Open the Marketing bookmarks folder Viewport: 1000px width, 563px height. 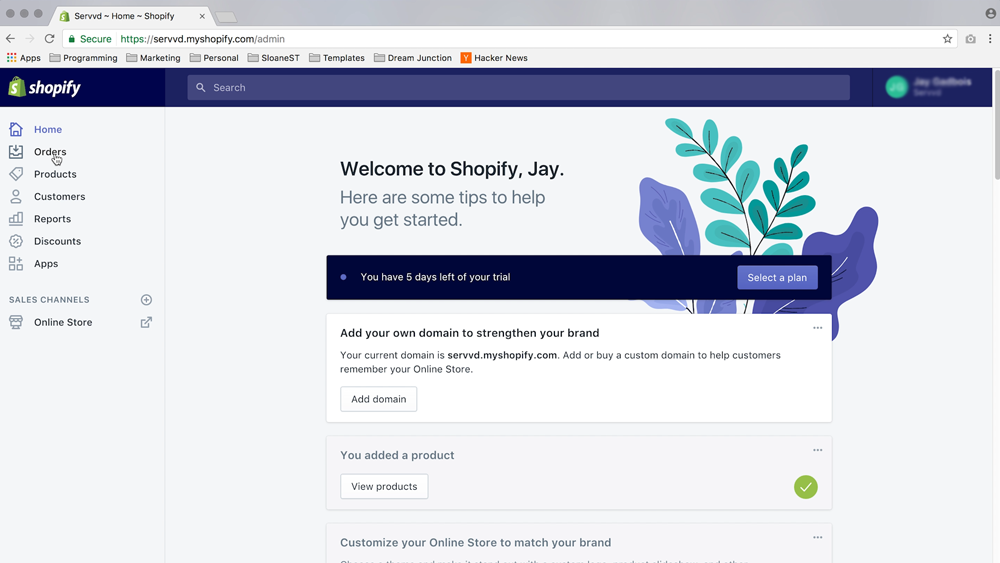[x=153, y=58]
